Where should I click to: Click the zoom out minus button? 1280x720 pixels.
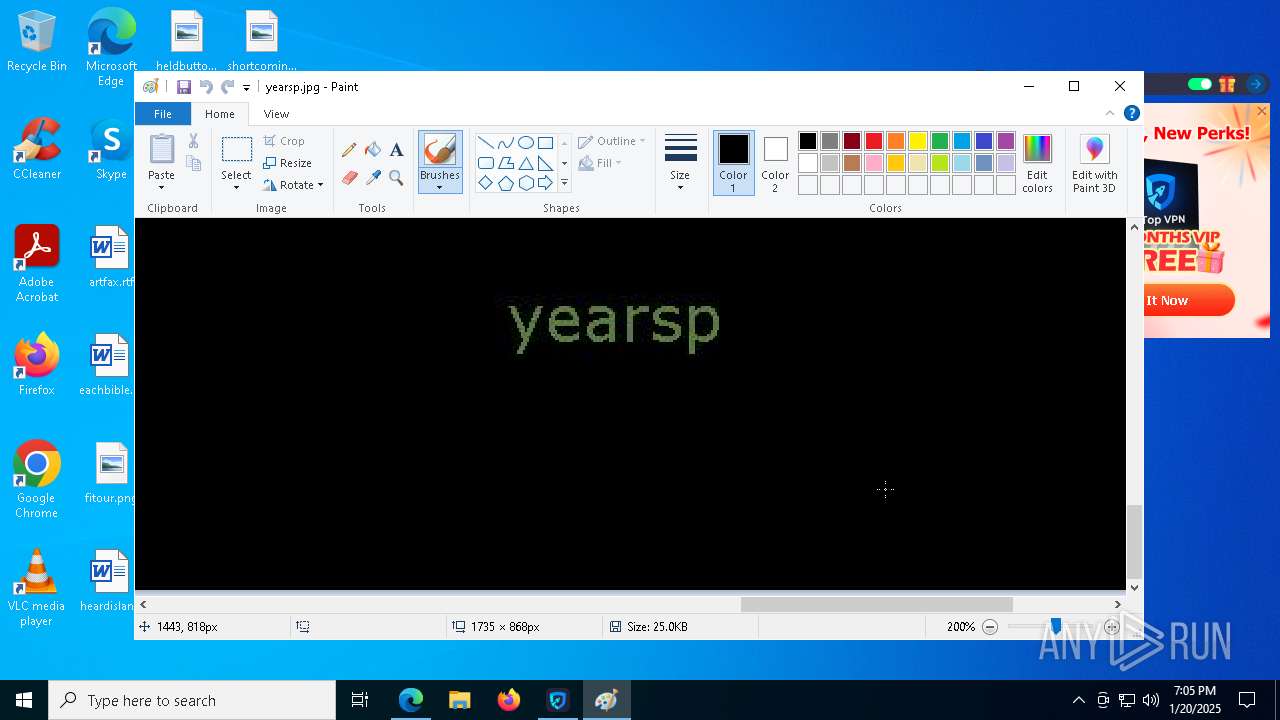[990, 627]
